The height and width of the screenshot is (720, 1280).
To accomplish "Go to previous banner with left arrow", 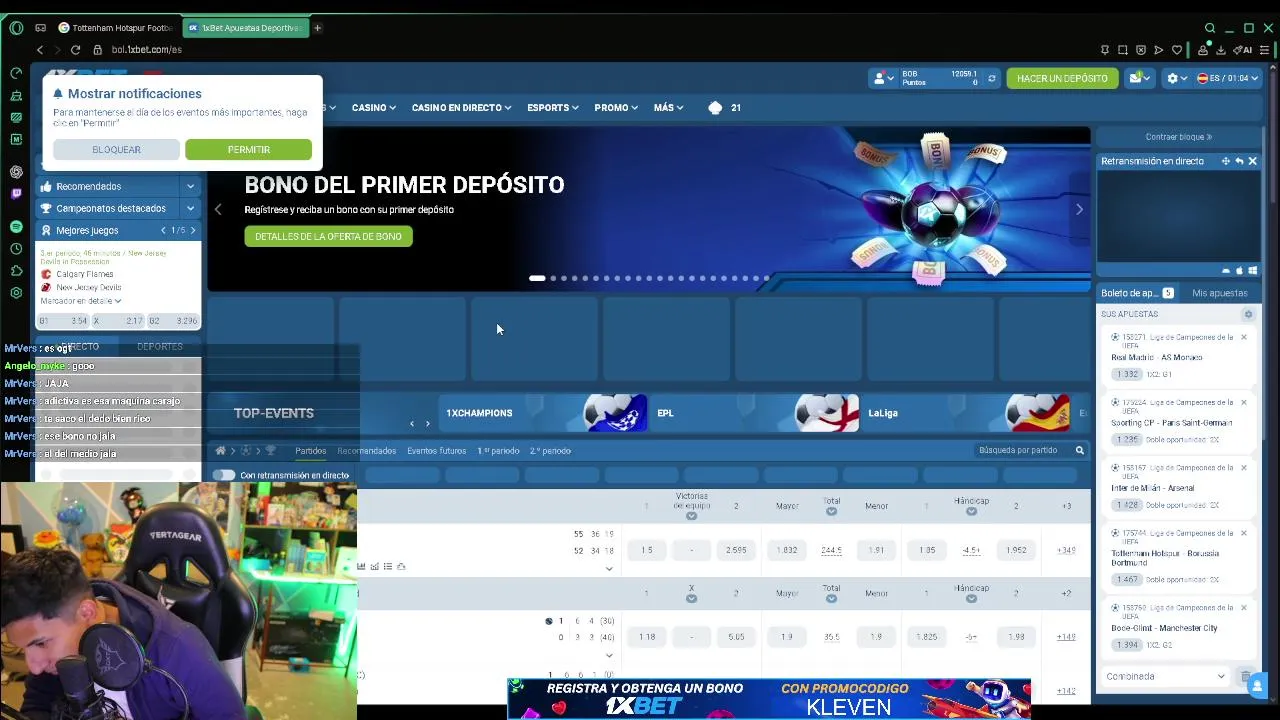I will pyautogui.click(x=218, y=209).
